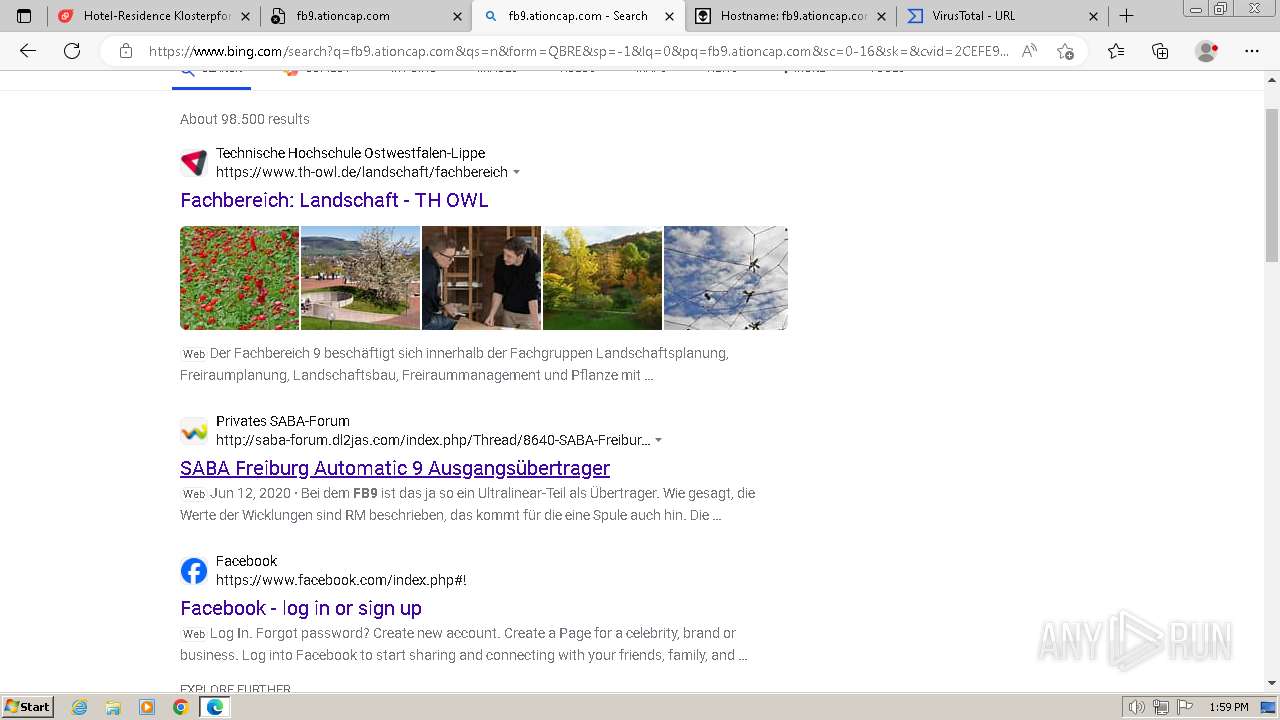Open Facebook - log in or sign up

coord(301,608)
